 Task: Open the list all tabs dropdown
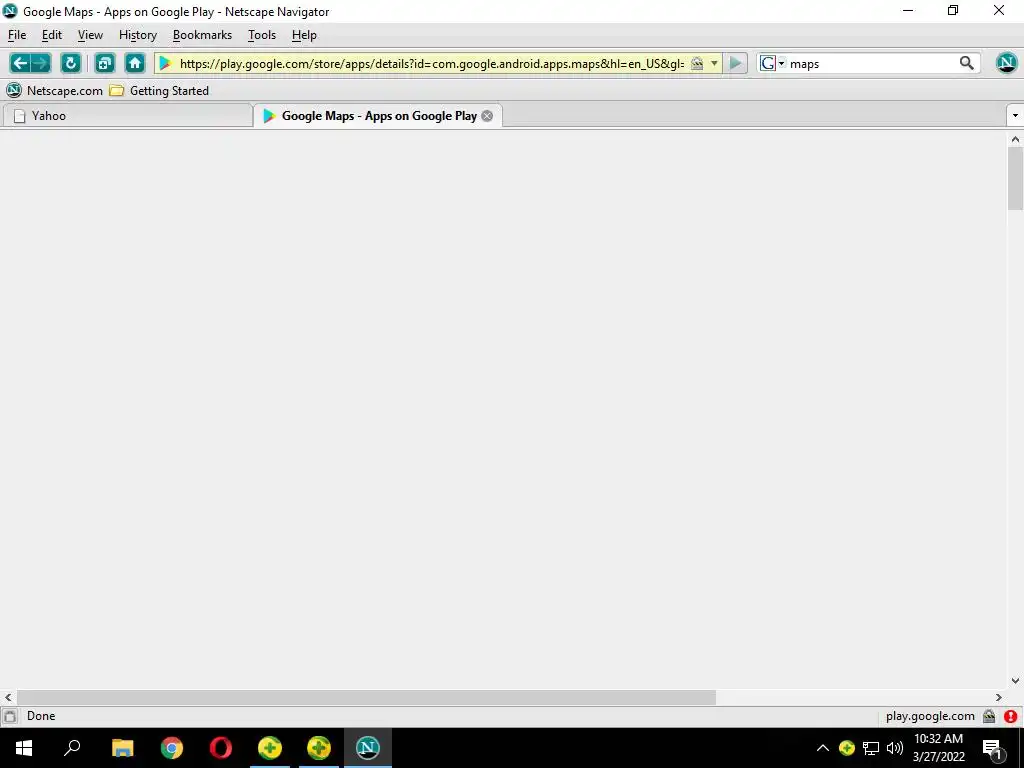tap(1015, 116)
